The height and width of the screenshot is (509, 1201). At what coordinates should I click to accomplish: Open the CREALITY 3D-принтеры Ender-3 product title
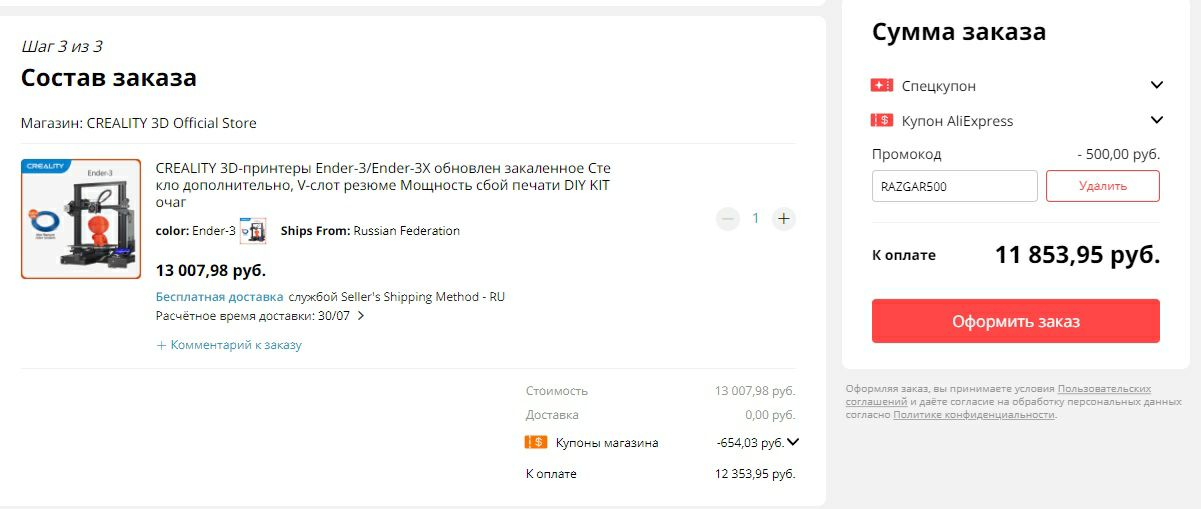383,185
